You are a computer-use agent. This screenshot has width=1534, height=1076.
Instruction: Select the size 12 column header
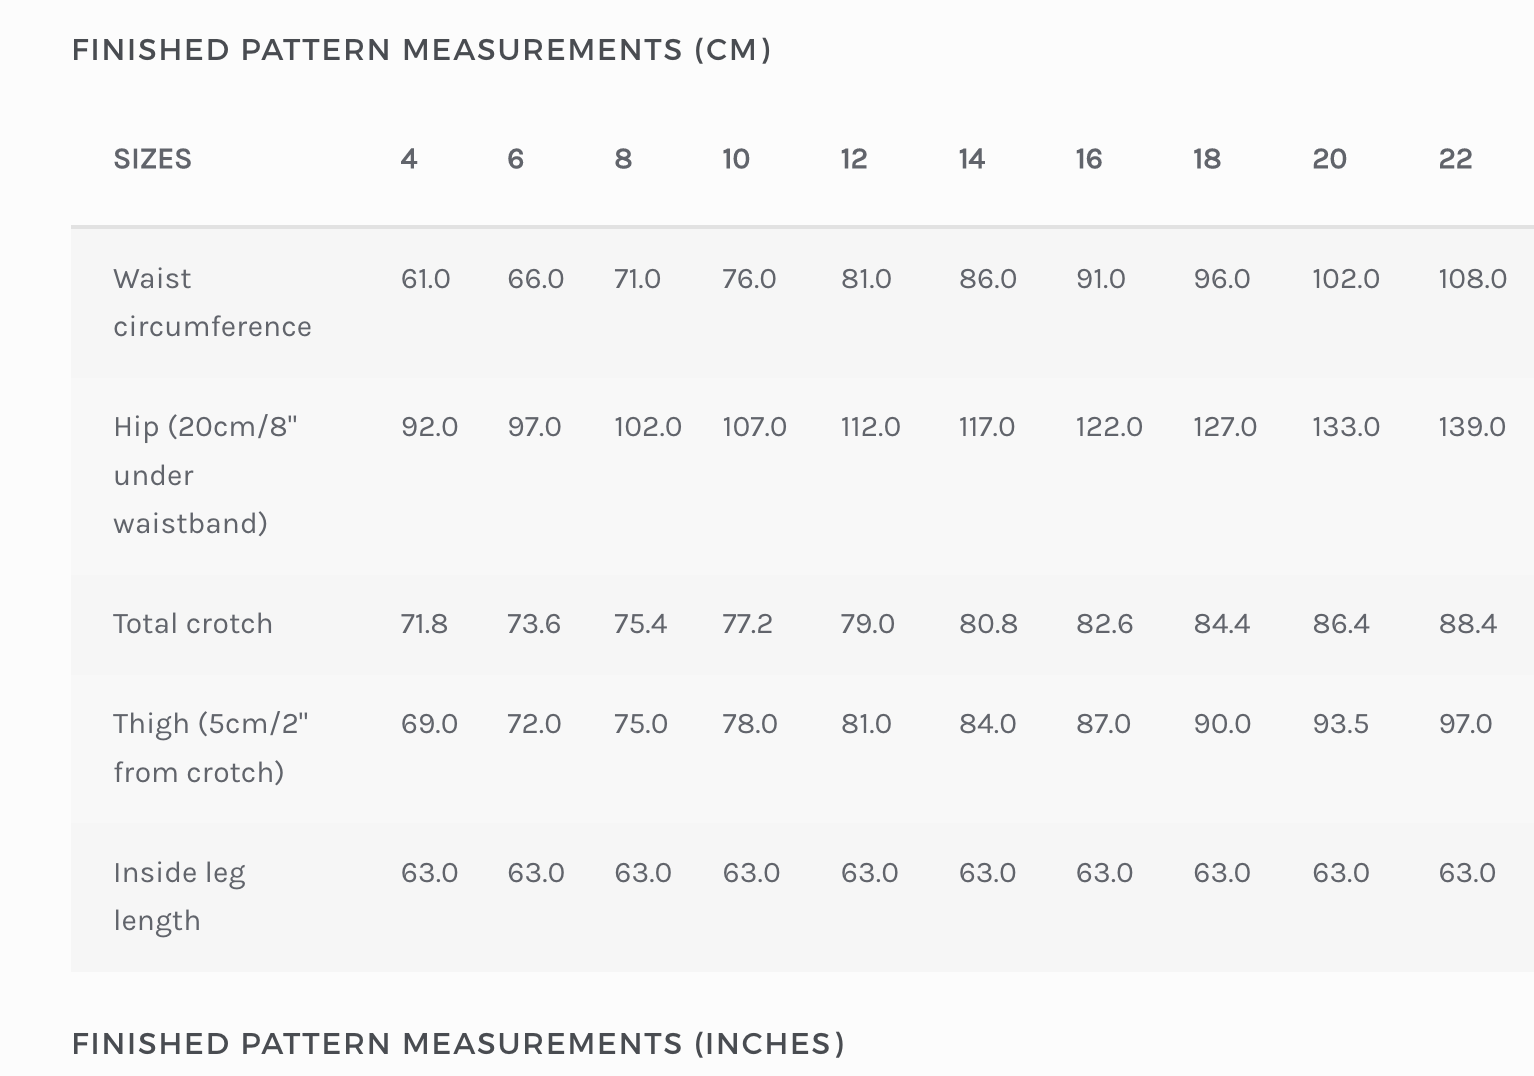point(854,159)
